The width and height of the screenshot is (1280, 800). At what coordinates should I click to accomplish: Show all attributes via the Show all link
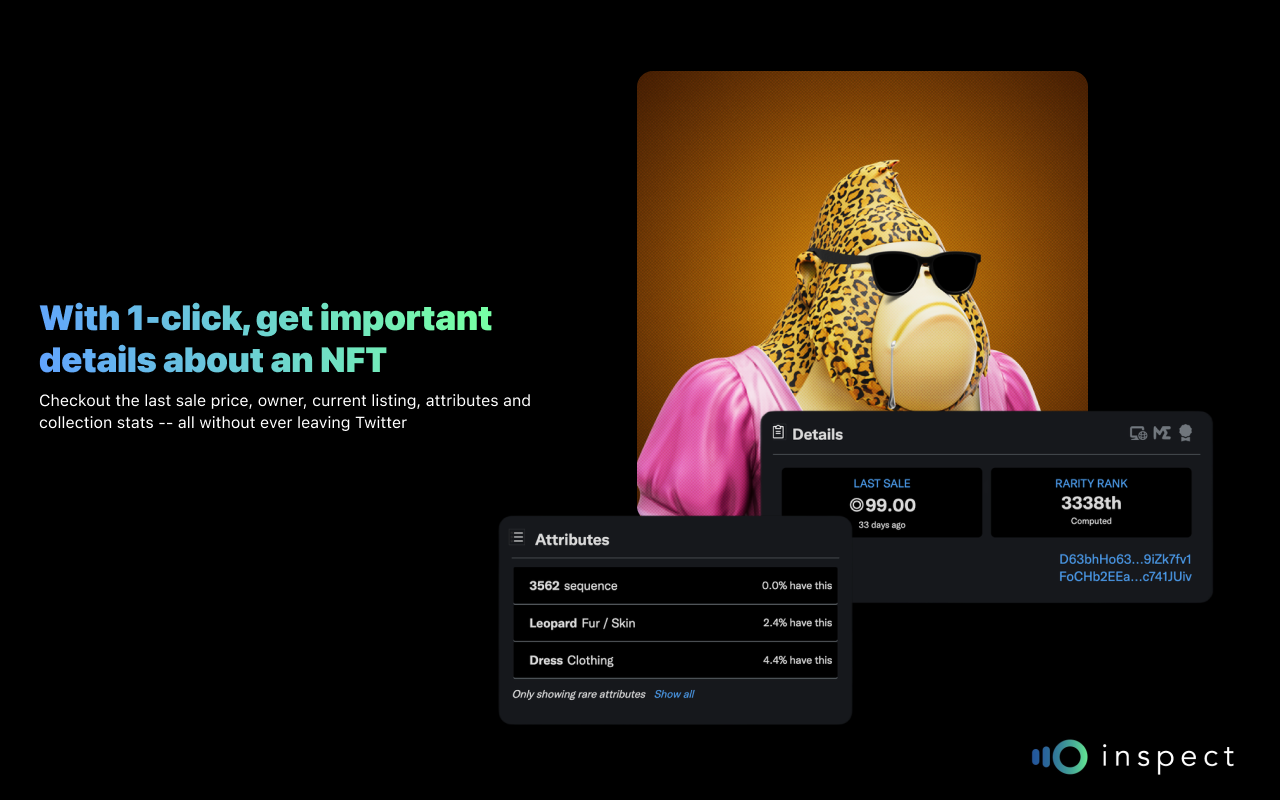coord(673,693)
